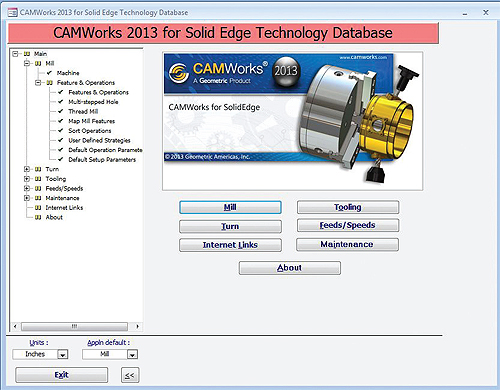Select Machine in the tree
This screenshot has width=500, height=390.
point(68,73)
